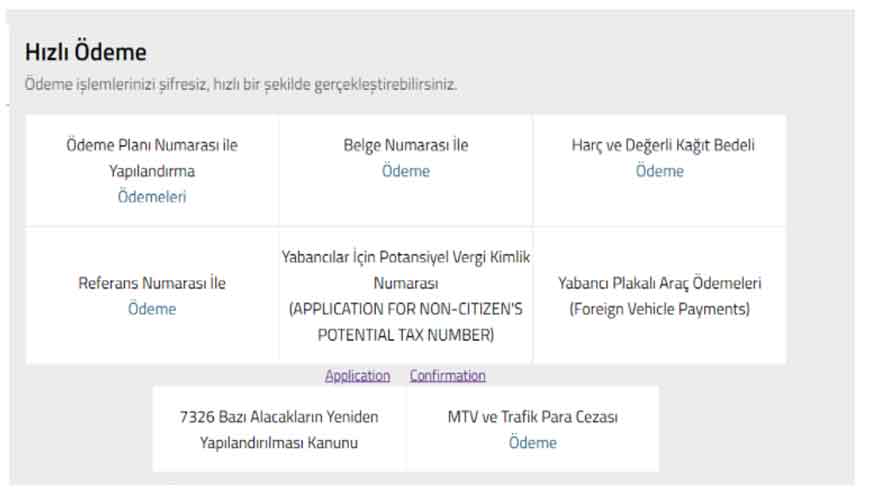Image resolution: width=880 pixels, height=495 pixels.
Task: Select 7326 Bazı Alacakların Yeniden Yapılandırılması Kanunu
Action: 279,429
